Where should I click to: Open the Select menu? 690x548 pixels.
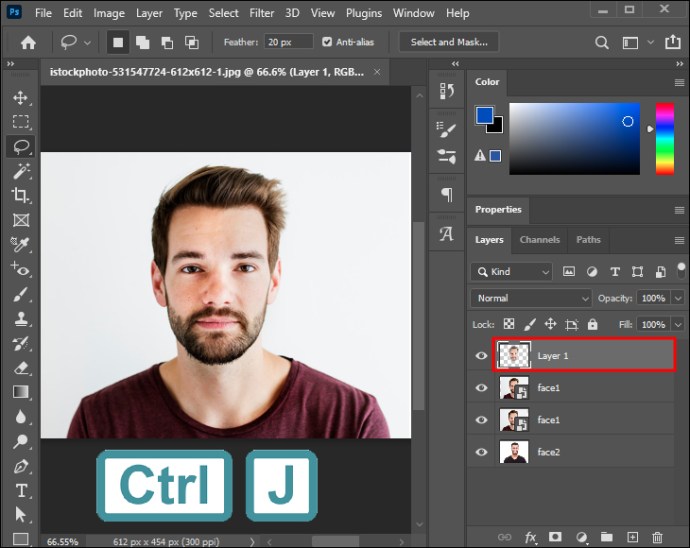pos(223,13)
